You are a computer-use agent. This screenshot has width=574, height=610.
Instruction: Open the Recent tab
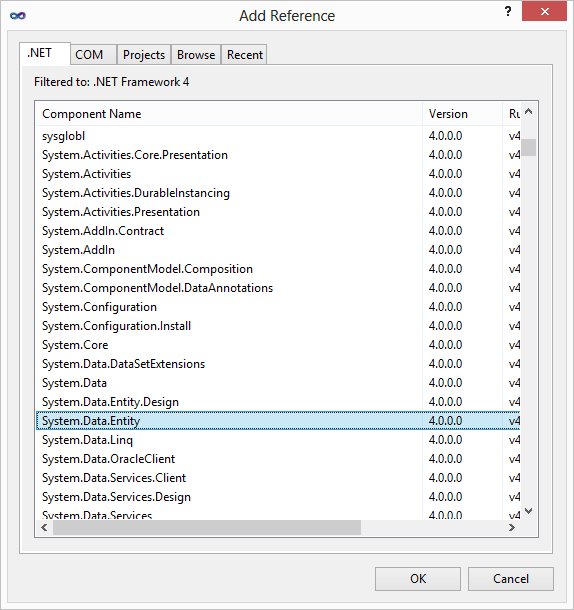click(245, 54)
